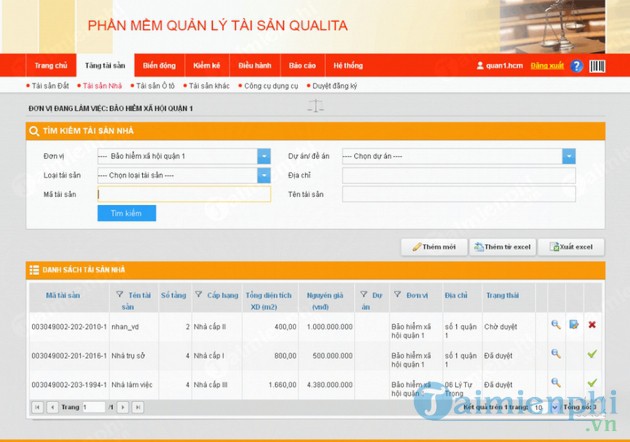Sort by Mã tài sản column header
Viewport: 630px width, 442px height.
click(x=63, y=295)
